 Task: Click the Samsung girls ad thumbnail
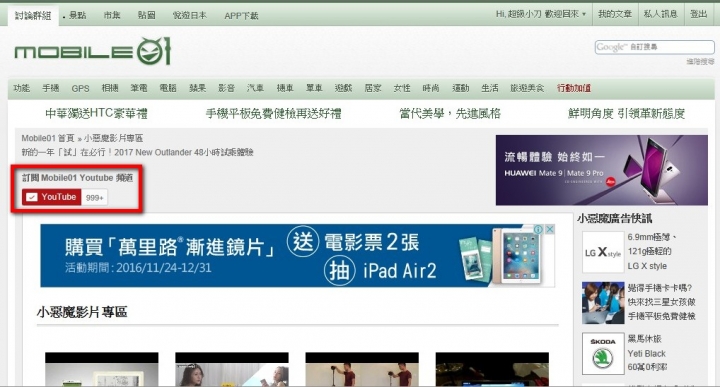(x=603, y=303)
